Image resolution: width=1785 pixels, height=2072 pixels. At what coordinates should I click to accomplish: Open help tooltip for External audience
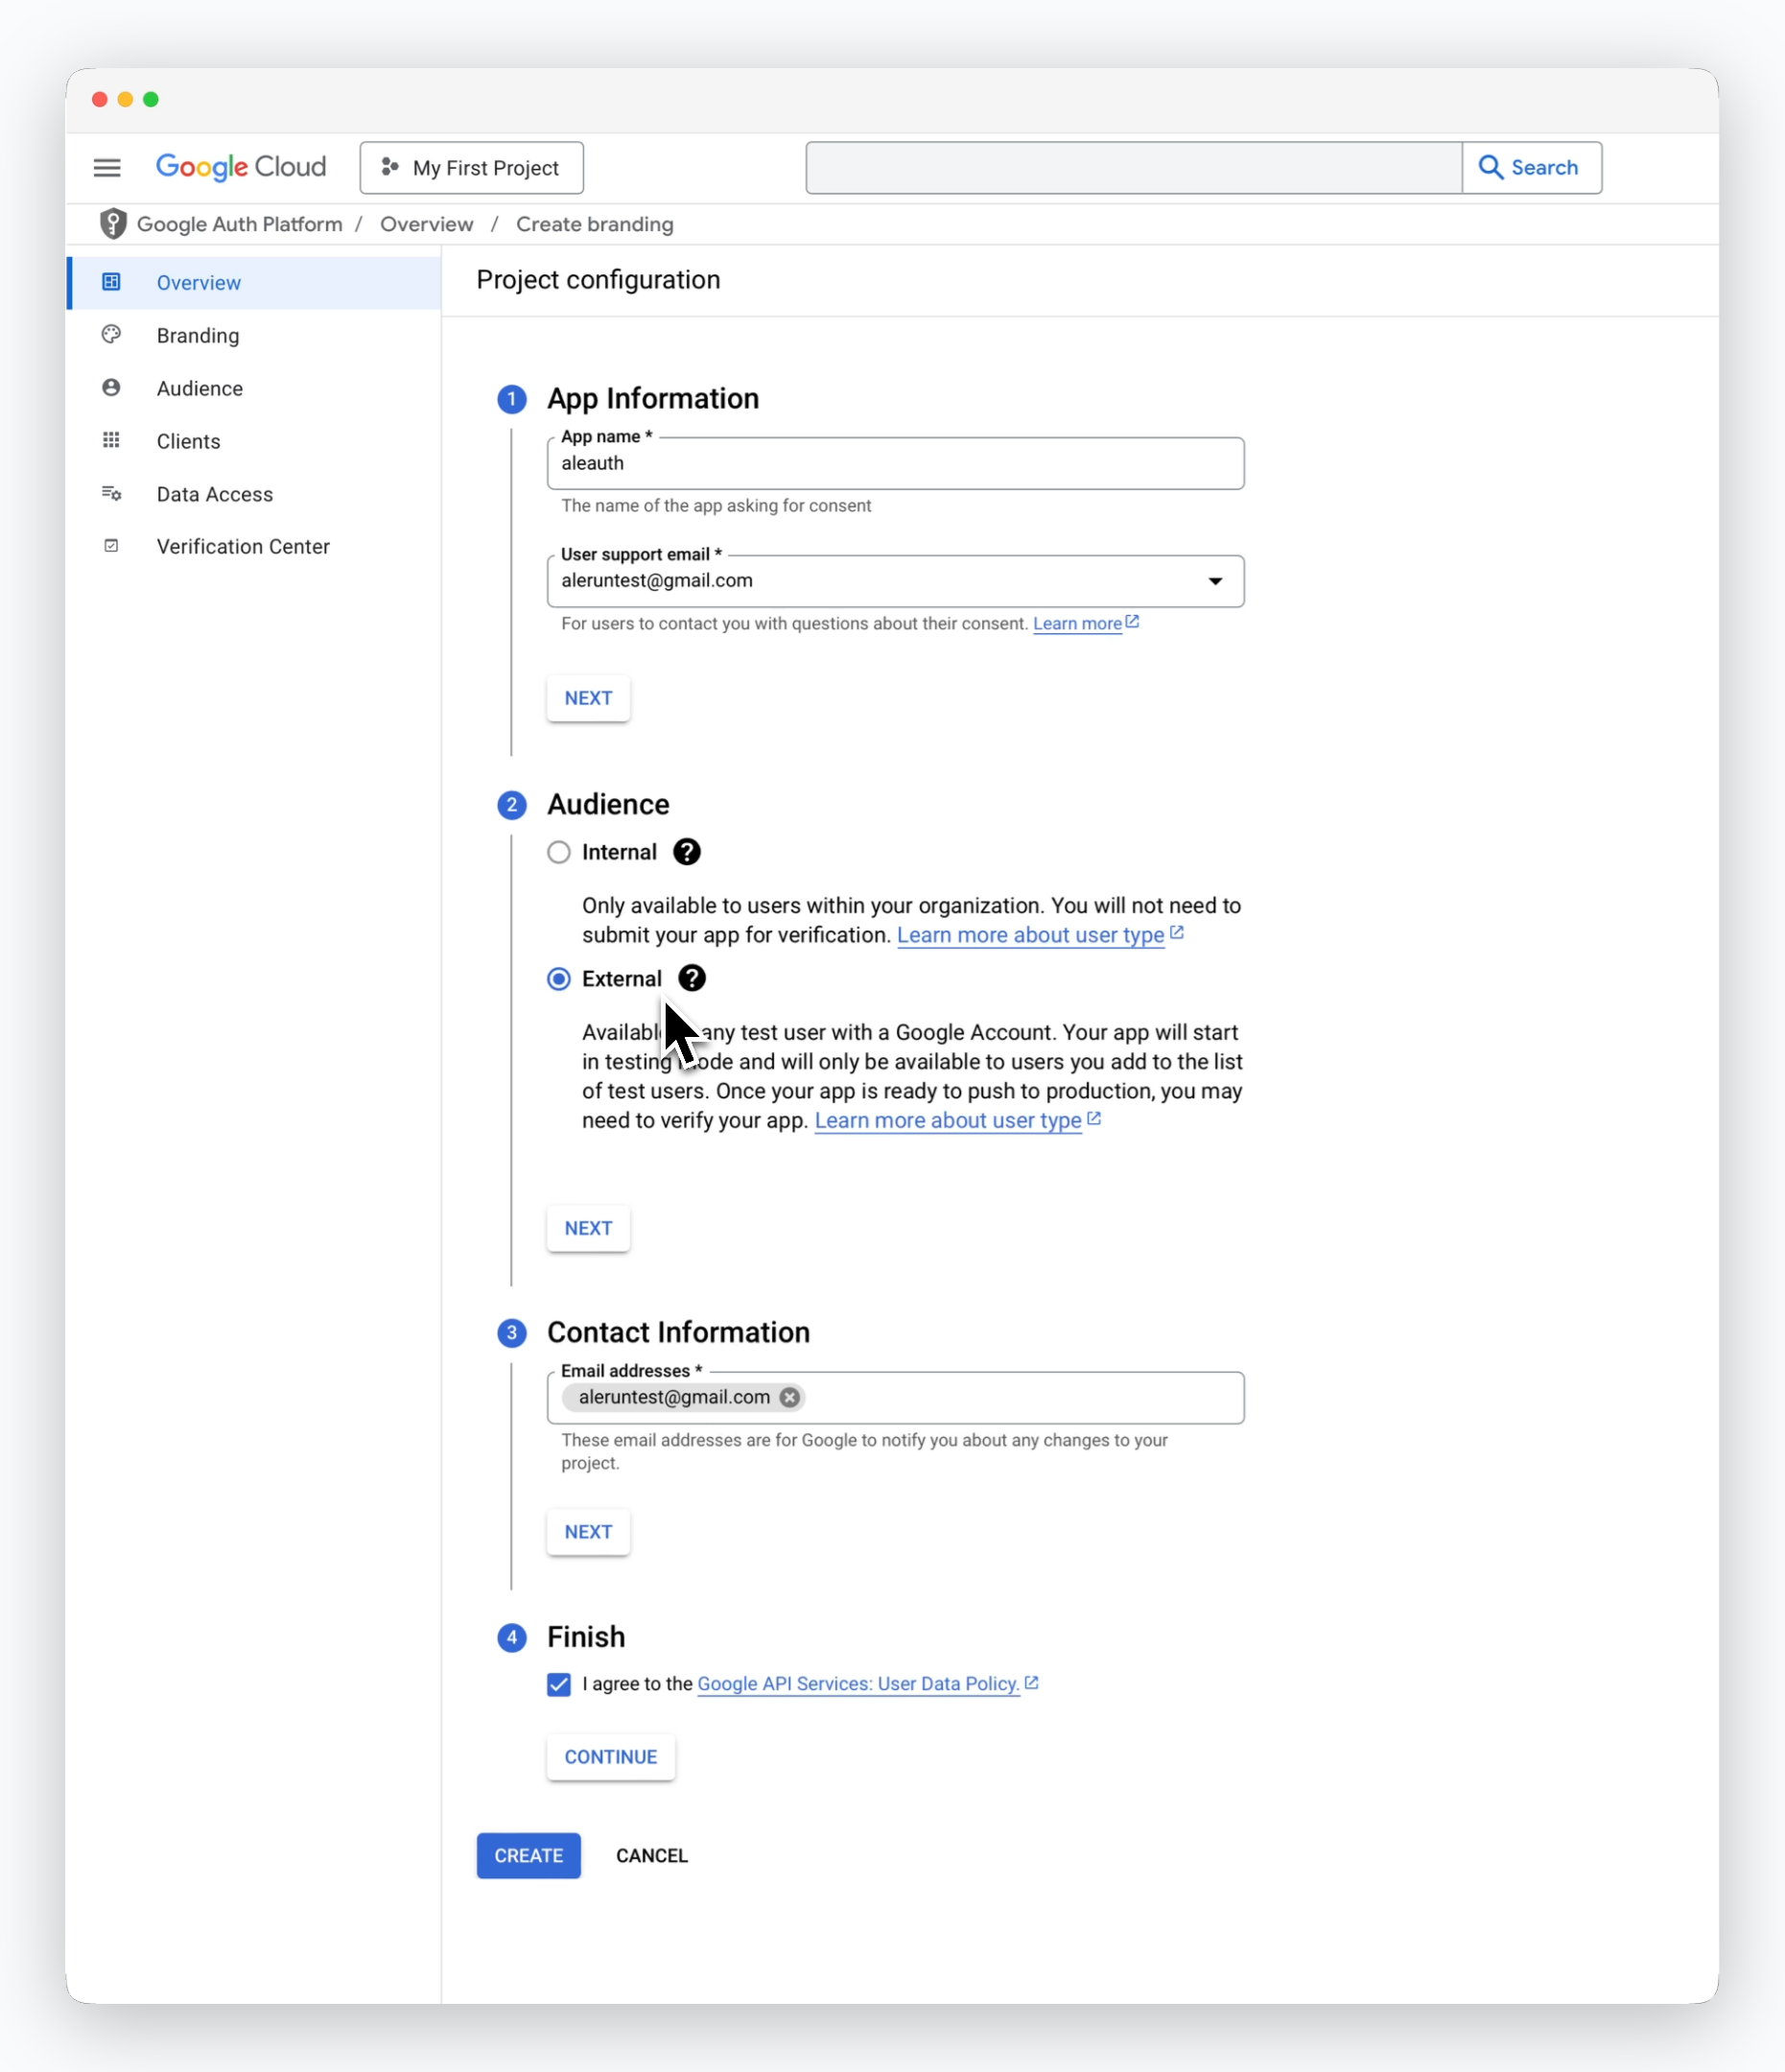click(692, 978)
